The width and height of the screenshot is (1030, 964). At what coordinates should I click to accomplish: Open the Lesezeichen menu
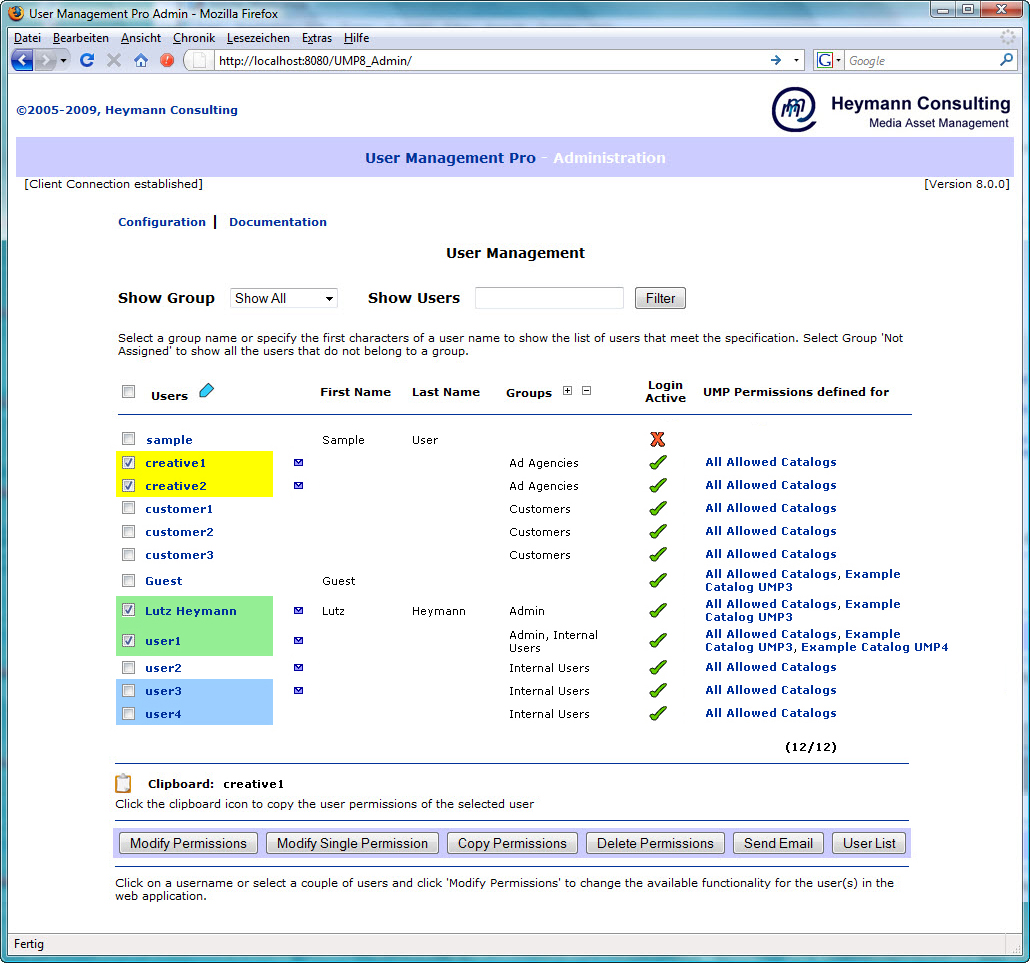(258, 38)
